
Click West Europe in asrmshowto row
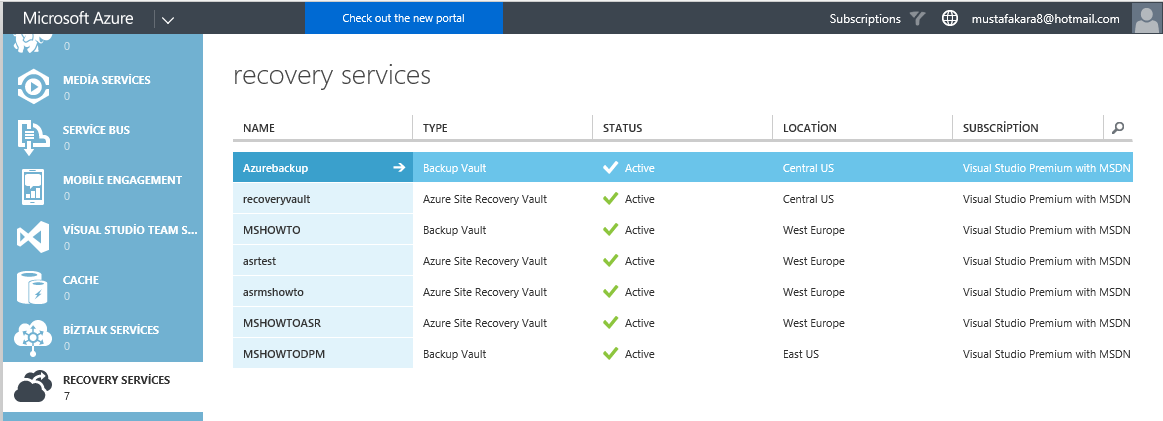(x=813, y=292)
